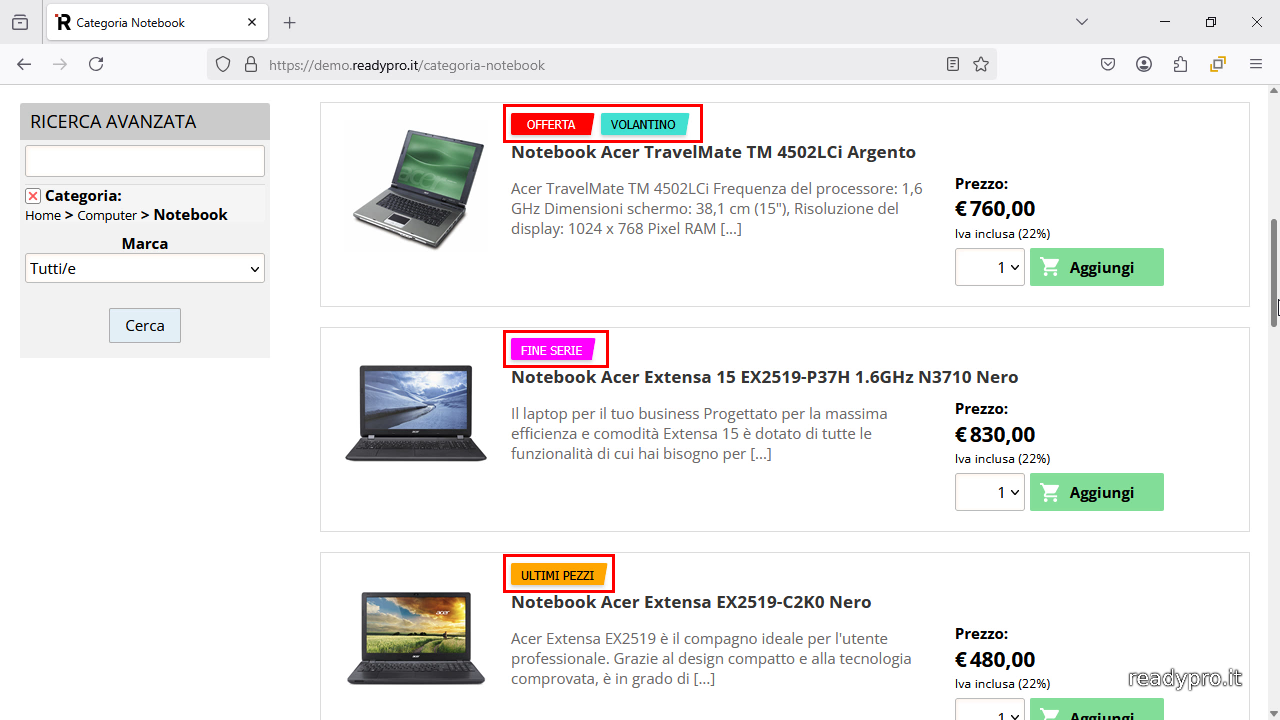1280x720 pixels.
Task: Click the Pocket save icon
Action: 1108,64
